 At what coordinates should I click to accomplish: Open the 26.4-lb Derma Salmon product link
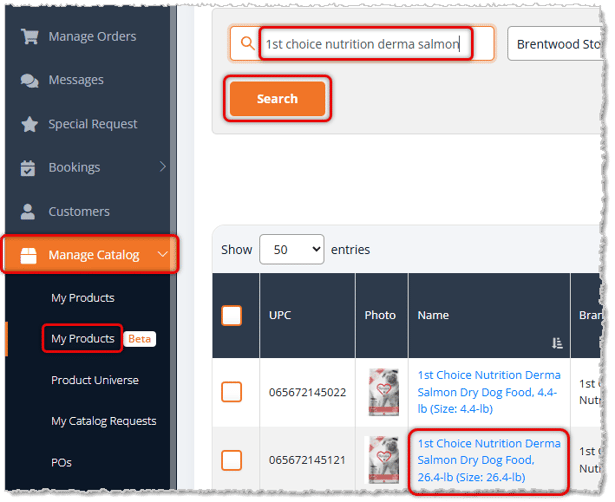[x=489, y=460]
